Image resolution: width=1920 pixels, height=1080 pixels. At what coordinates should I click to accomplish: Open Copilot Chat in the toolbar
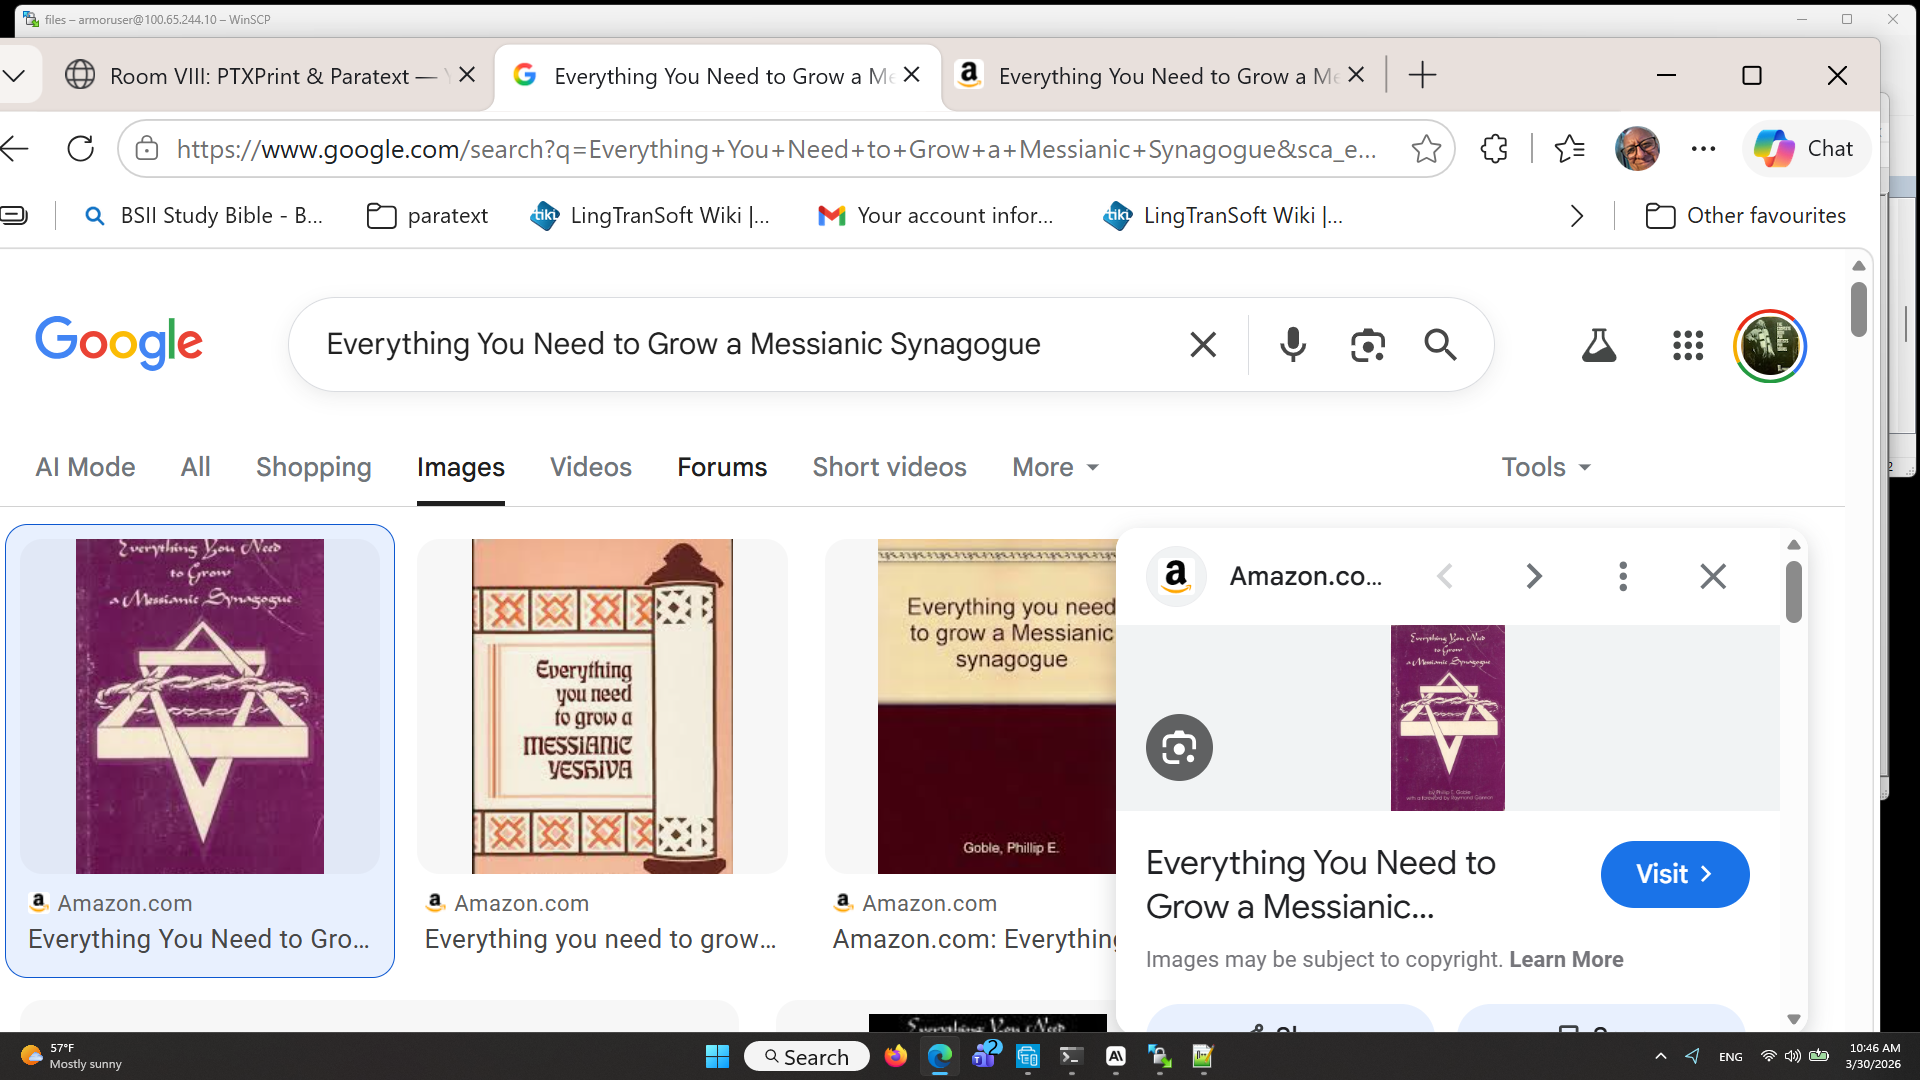1805,149
